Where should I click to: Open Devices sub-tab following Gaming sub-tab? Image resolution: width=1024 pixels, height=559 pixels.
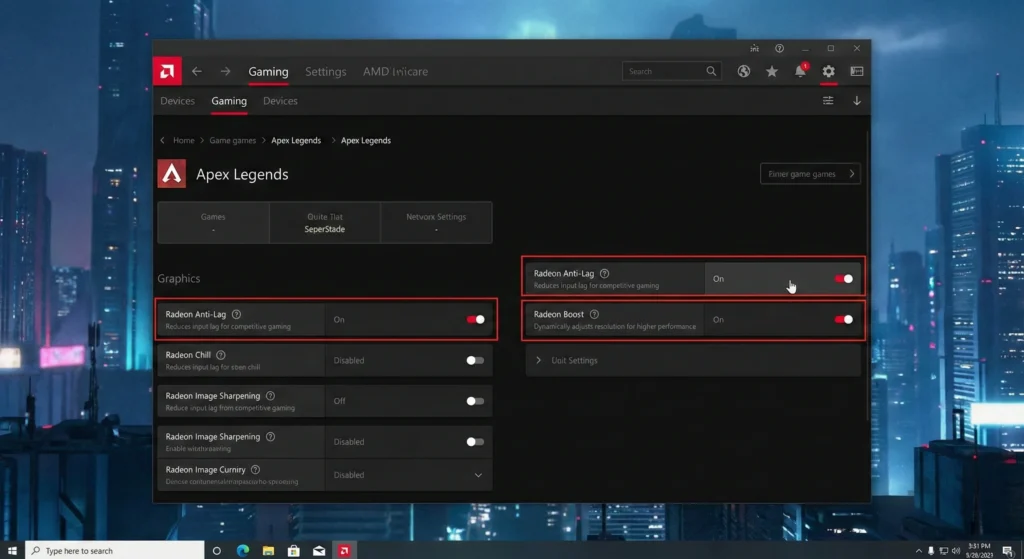point(280,101)
